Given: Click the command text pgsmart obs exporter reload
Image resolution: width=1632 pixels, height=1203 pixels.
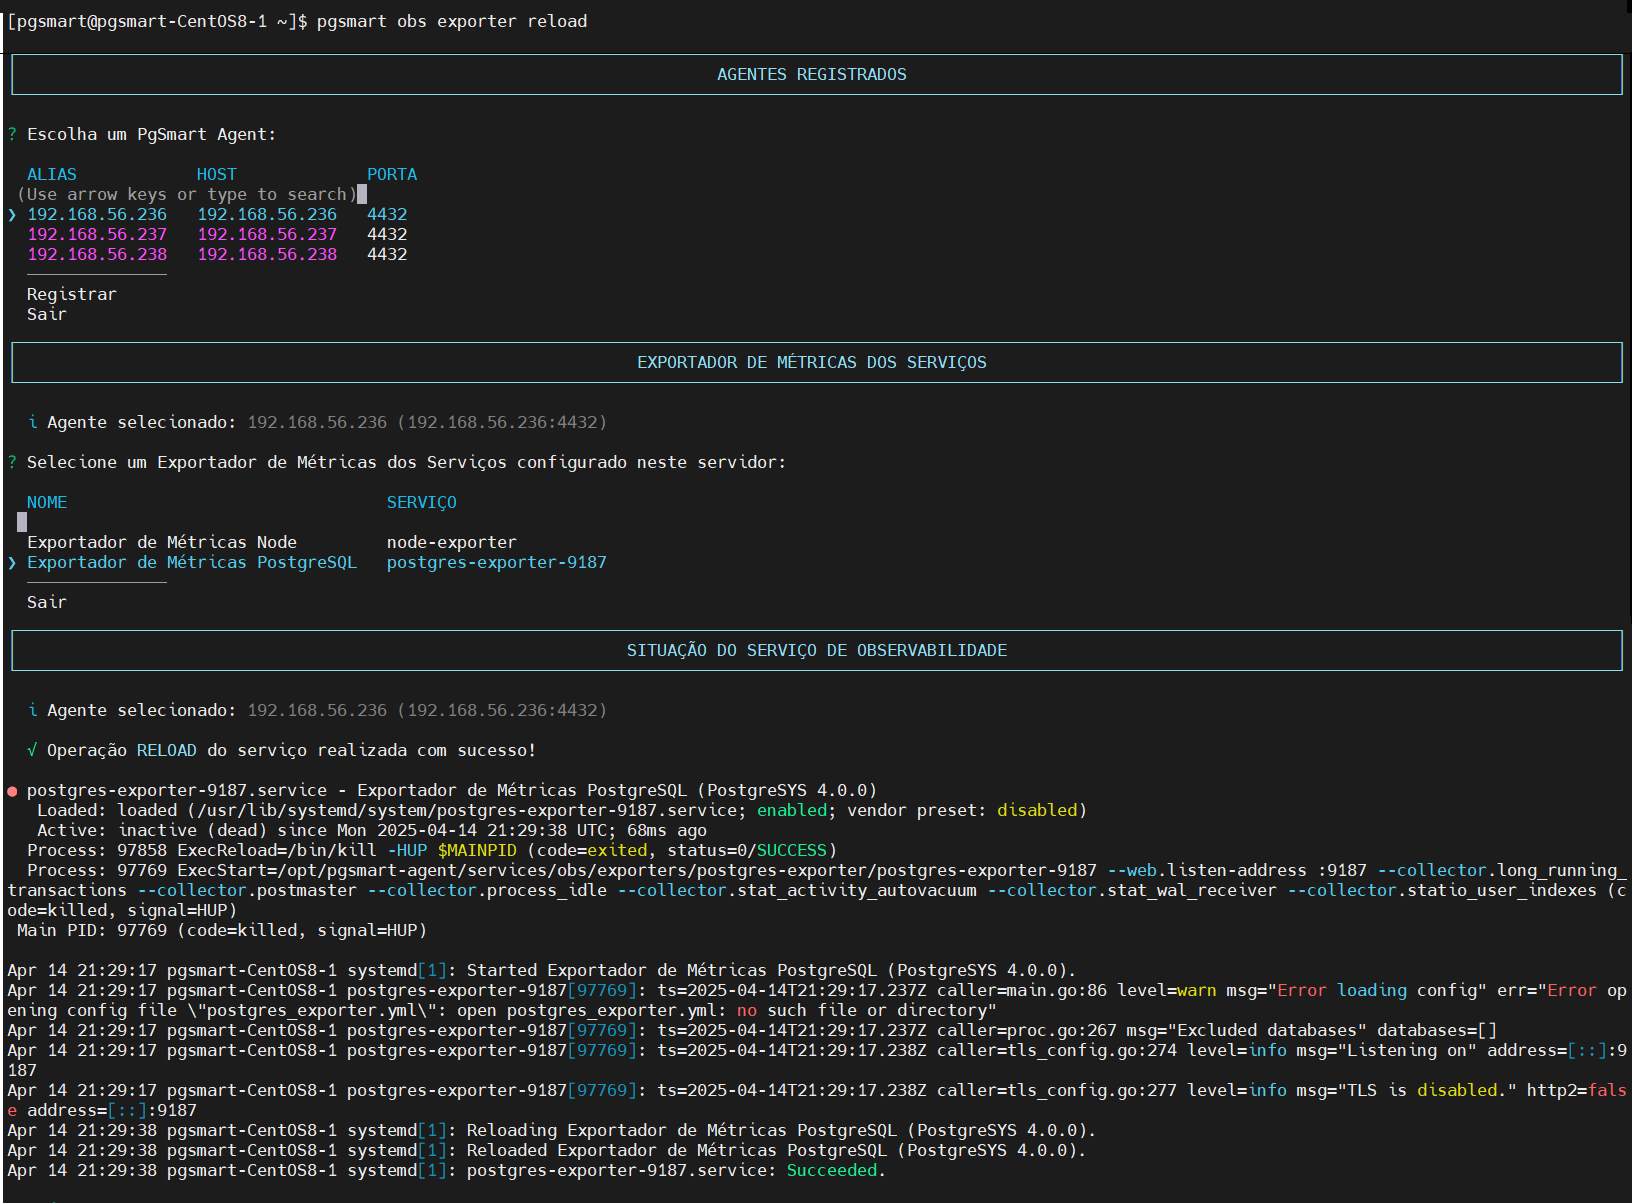Looking at the screenshot, I should coord(452,21).
